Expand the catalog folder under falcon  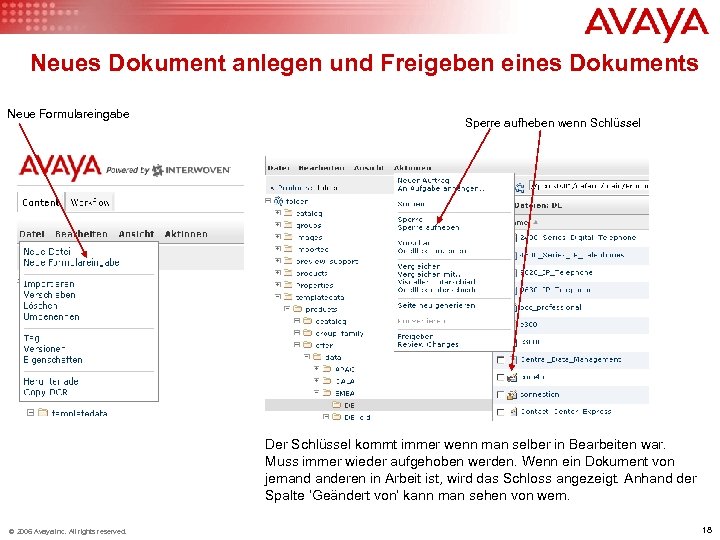click(x=278, y=213)
